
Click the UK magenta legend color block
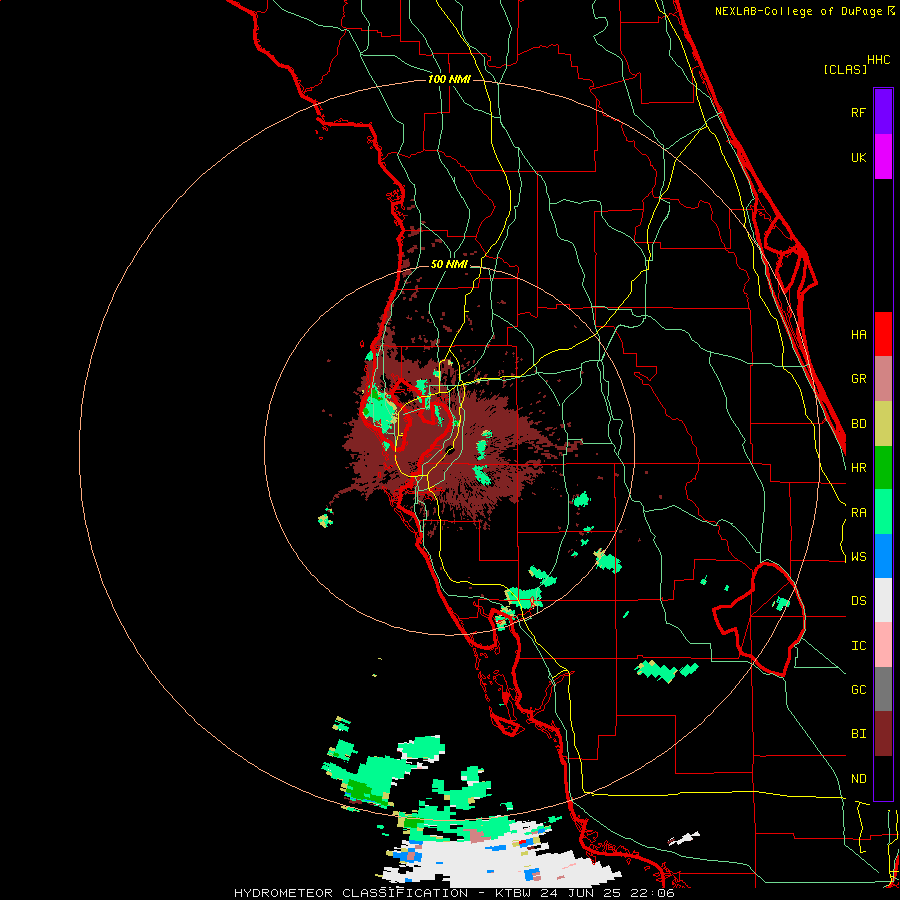point(883,157)
